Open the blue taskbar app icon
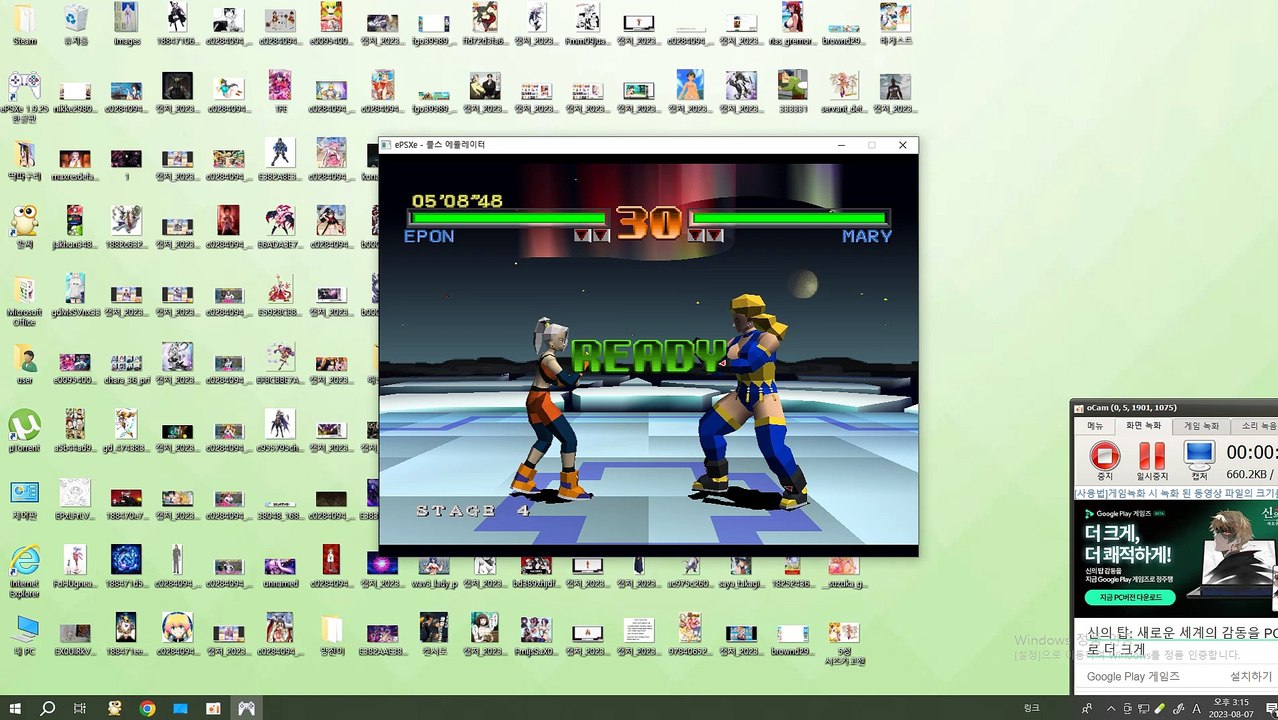The width and height of the screenshot is (1278, 720). click(180, 708)
